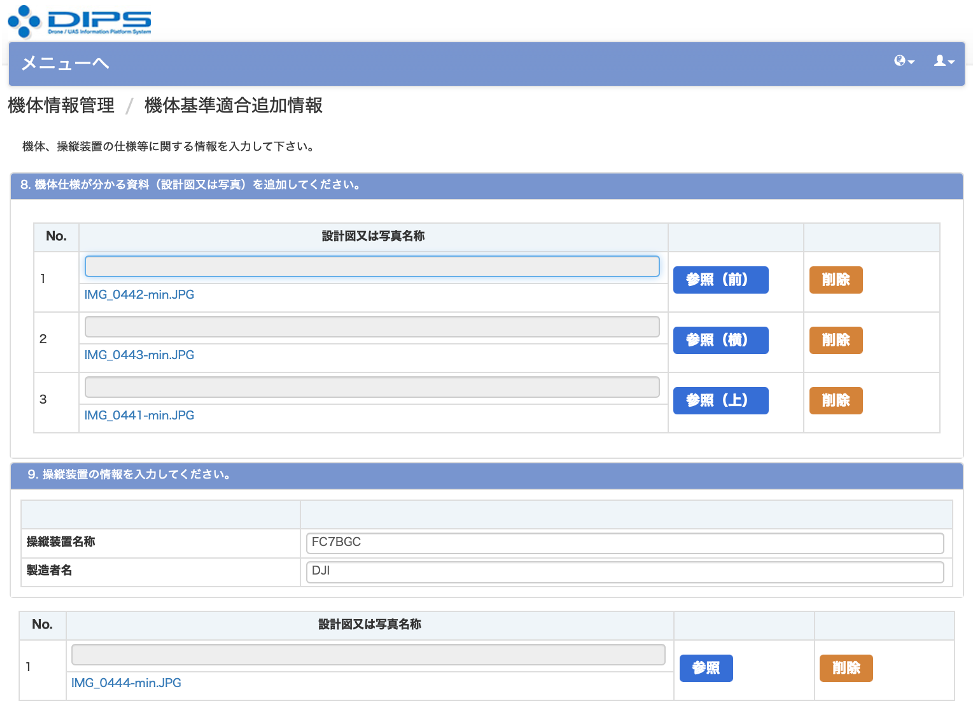Open IMG_0444-min.JPG file link
This screenshot has height=708, width=974.
tap(126, 683)
